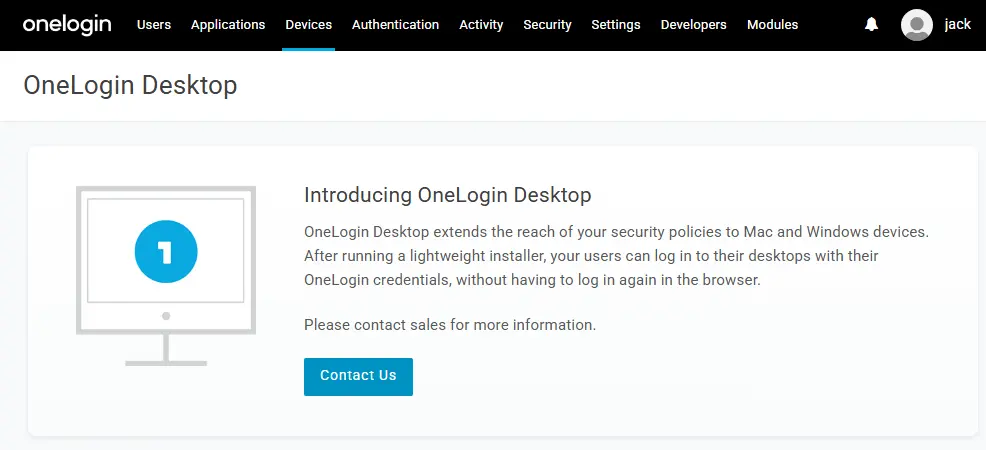Open the Modules menu
Viewport: 986px width, 450px height.
[x=773, y=25]
